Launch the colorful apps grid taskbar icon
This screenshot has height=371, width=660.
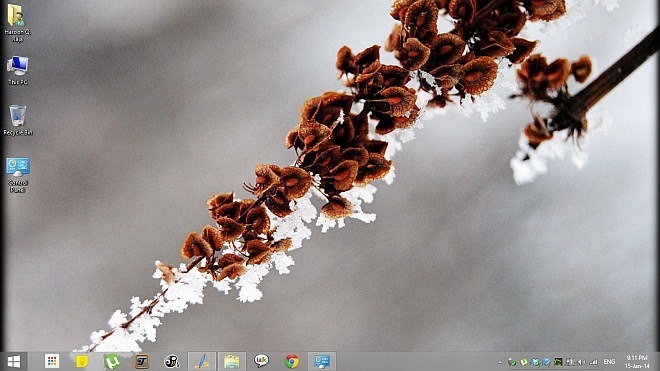tap(52, 361)
